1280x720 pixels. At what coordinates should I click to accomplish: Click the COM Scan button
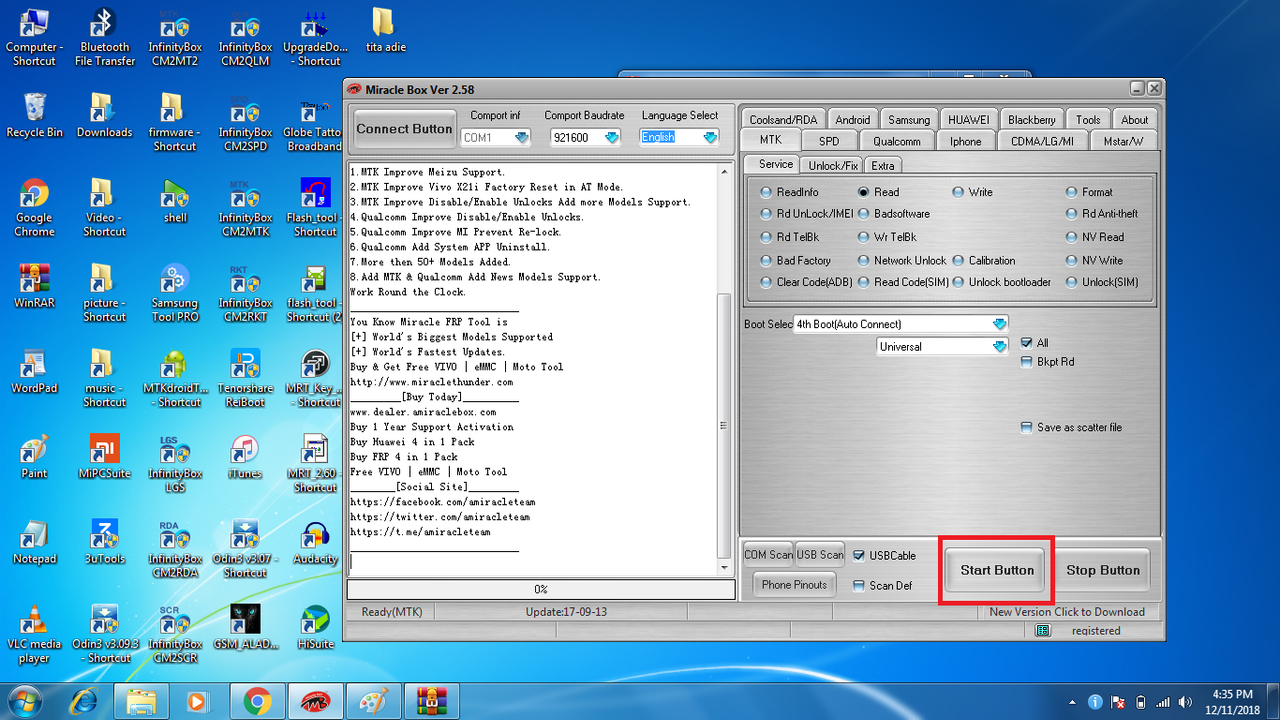click(x=768, y=554)
